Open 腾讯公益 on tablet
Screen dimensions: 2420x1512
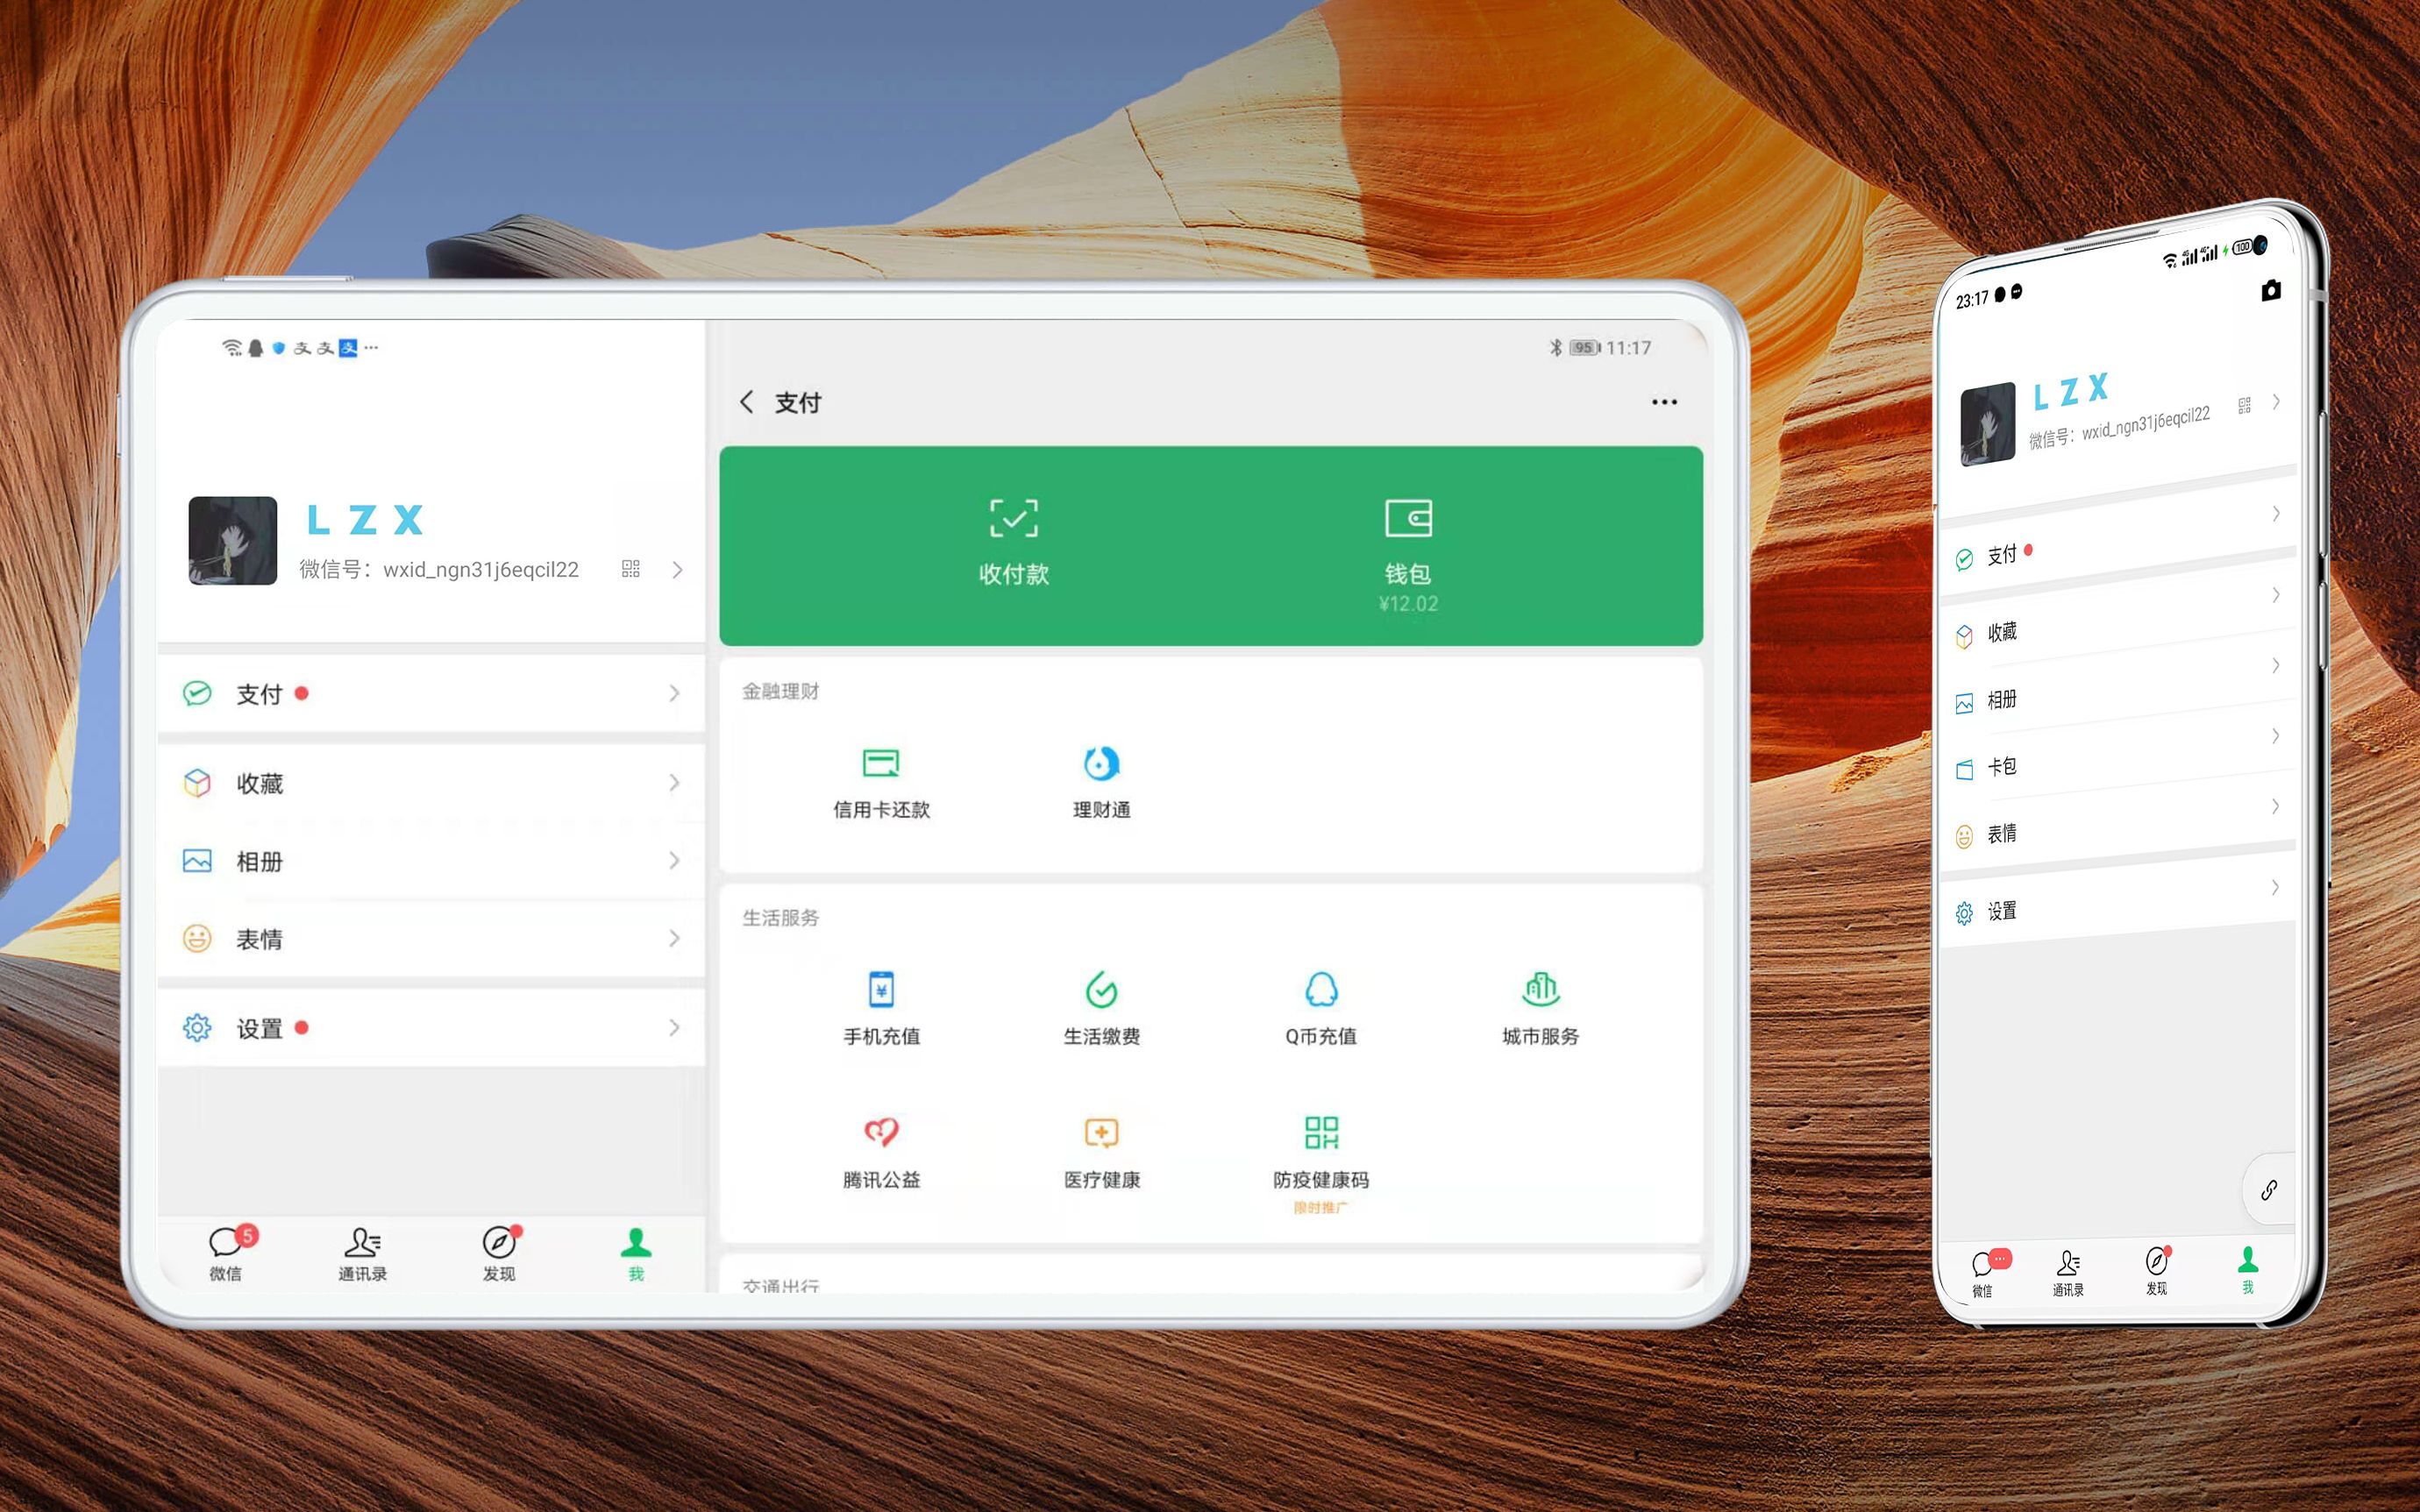(881, 1153)
